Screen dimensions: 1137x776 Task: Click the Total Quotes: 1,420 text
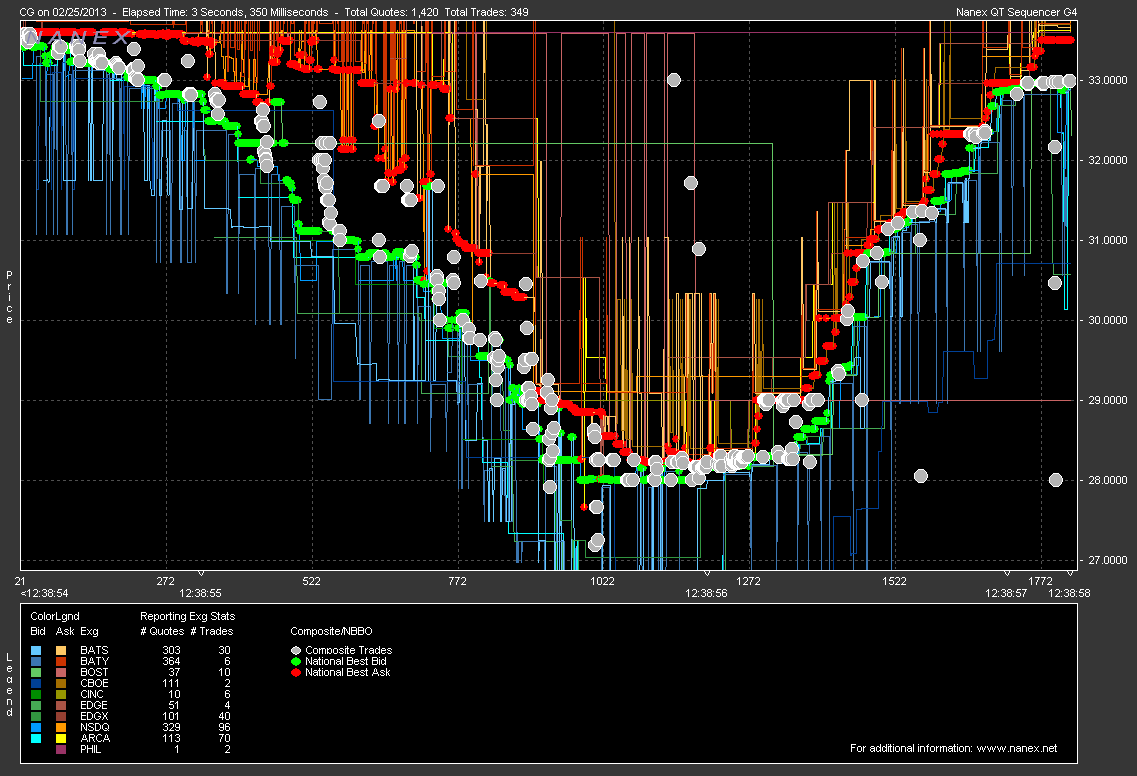[x=392, y=12]
